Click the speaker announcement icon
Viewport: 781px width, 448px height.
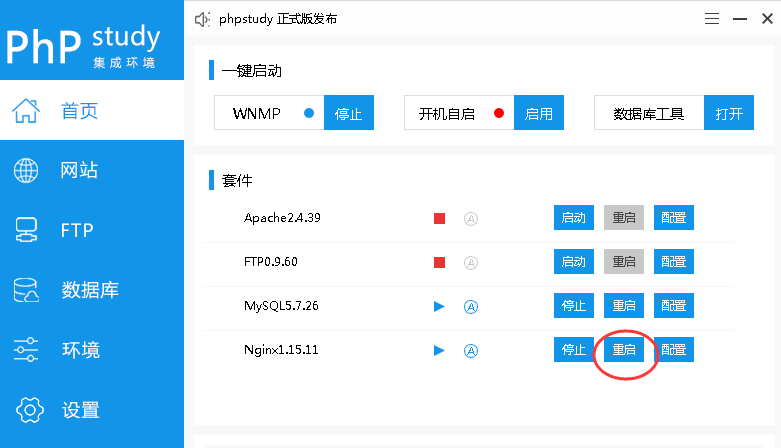202,19
